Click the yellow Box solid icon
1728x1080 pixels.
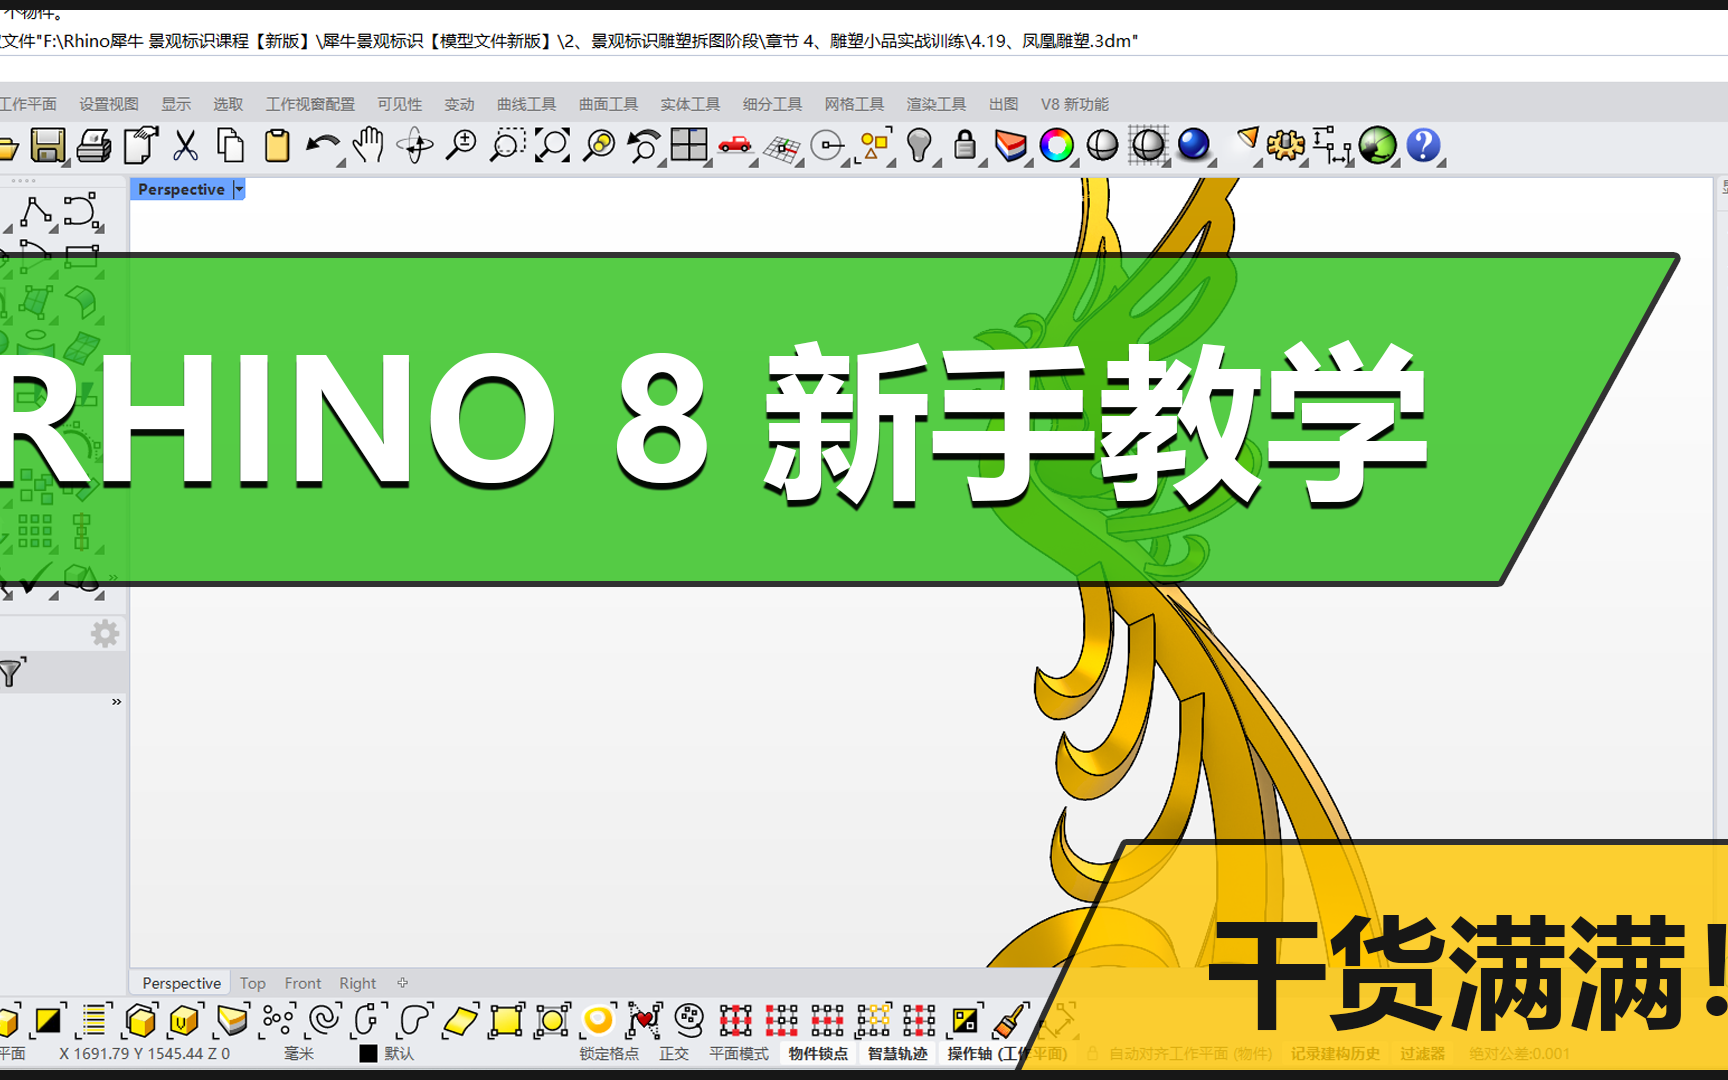pyautogui.click(x=140, y=1021)
